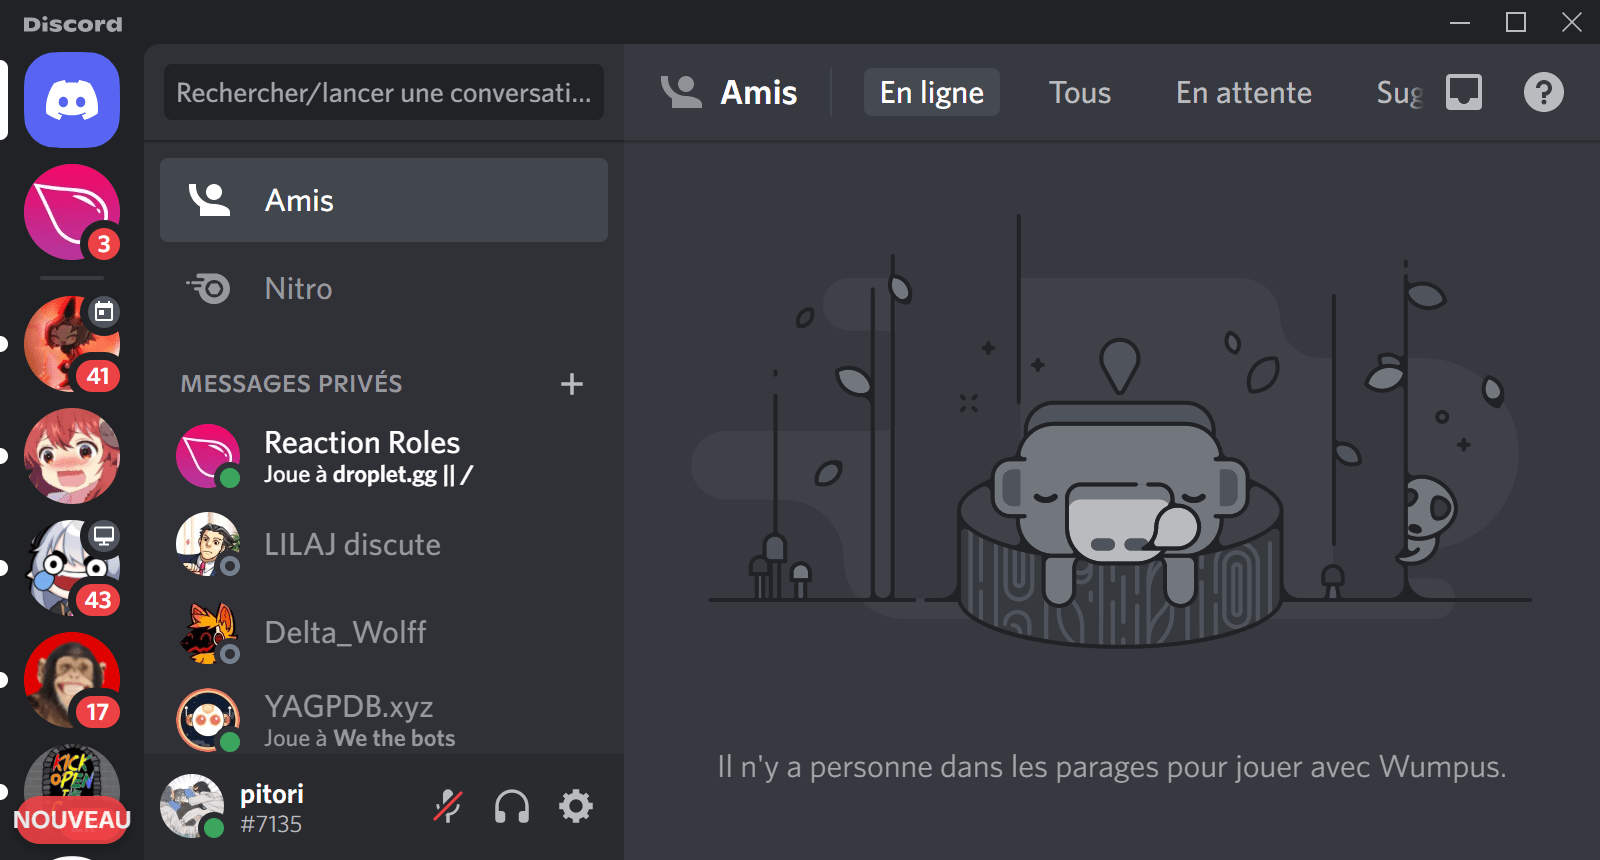The height and width of the screenshot is (860, 1600).
Task: Open server with 41 unread mentions
Action: [x=72, y=344]
